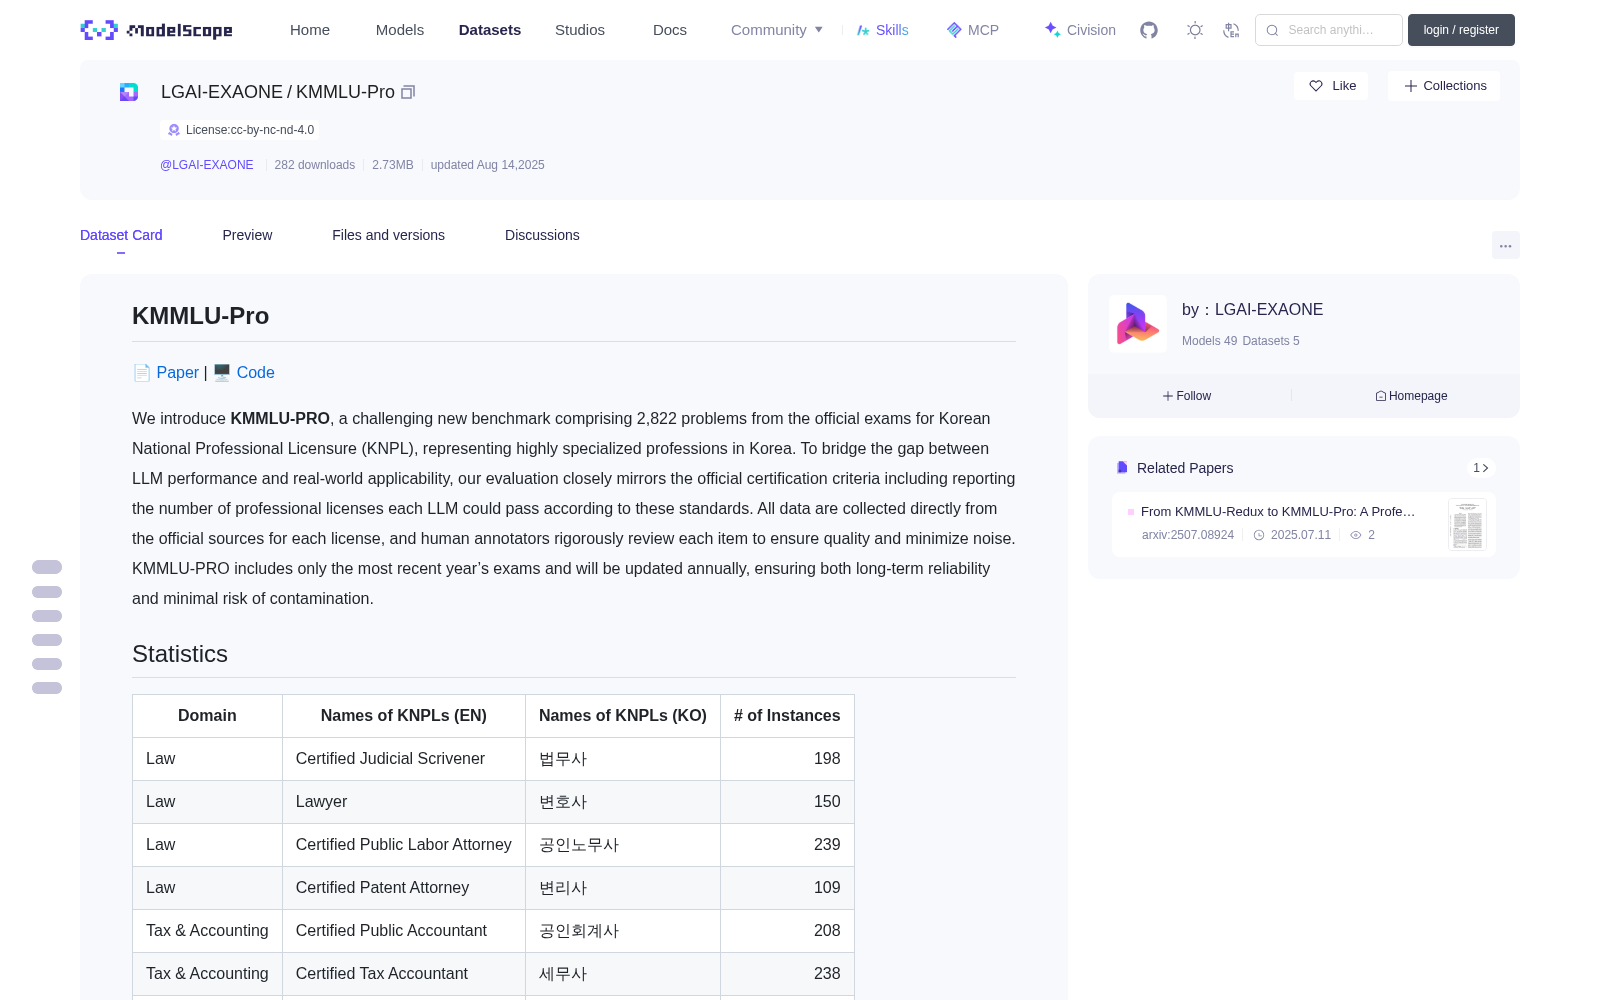Click the search input field
The width and height of the screenshot is (1600, 1000).
tap(1329, 30)
